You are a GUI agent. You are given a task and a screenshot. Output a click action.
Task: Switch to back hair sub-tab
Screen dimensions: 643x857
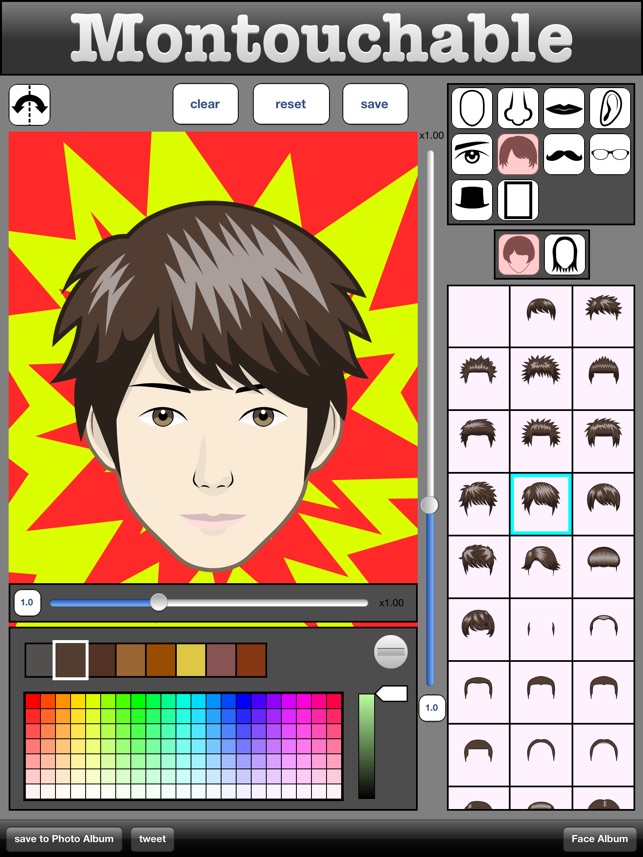coord(565,255)
